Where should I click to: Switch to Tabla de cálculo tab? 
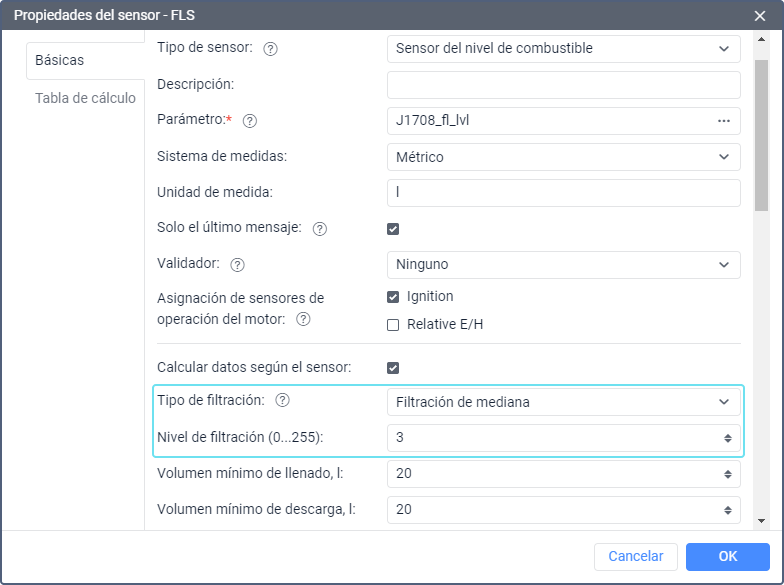[85, 98]
